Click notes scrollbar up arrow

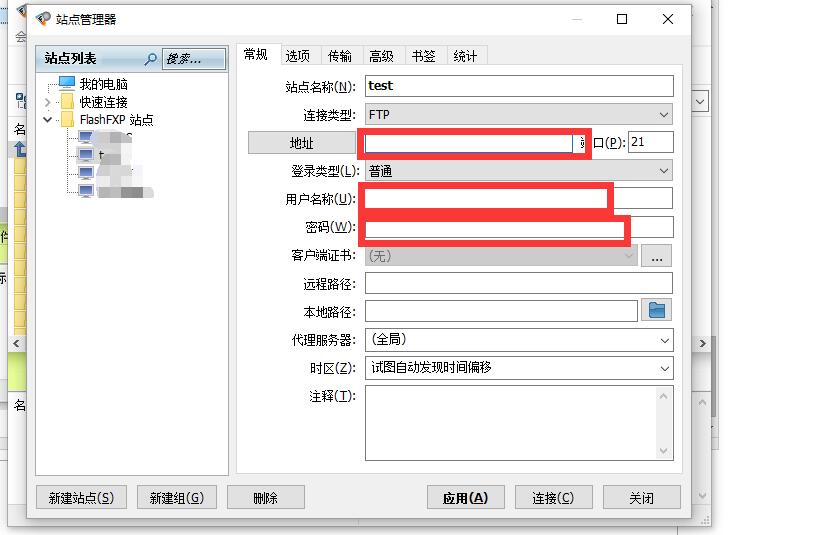[x=664, y=397]
